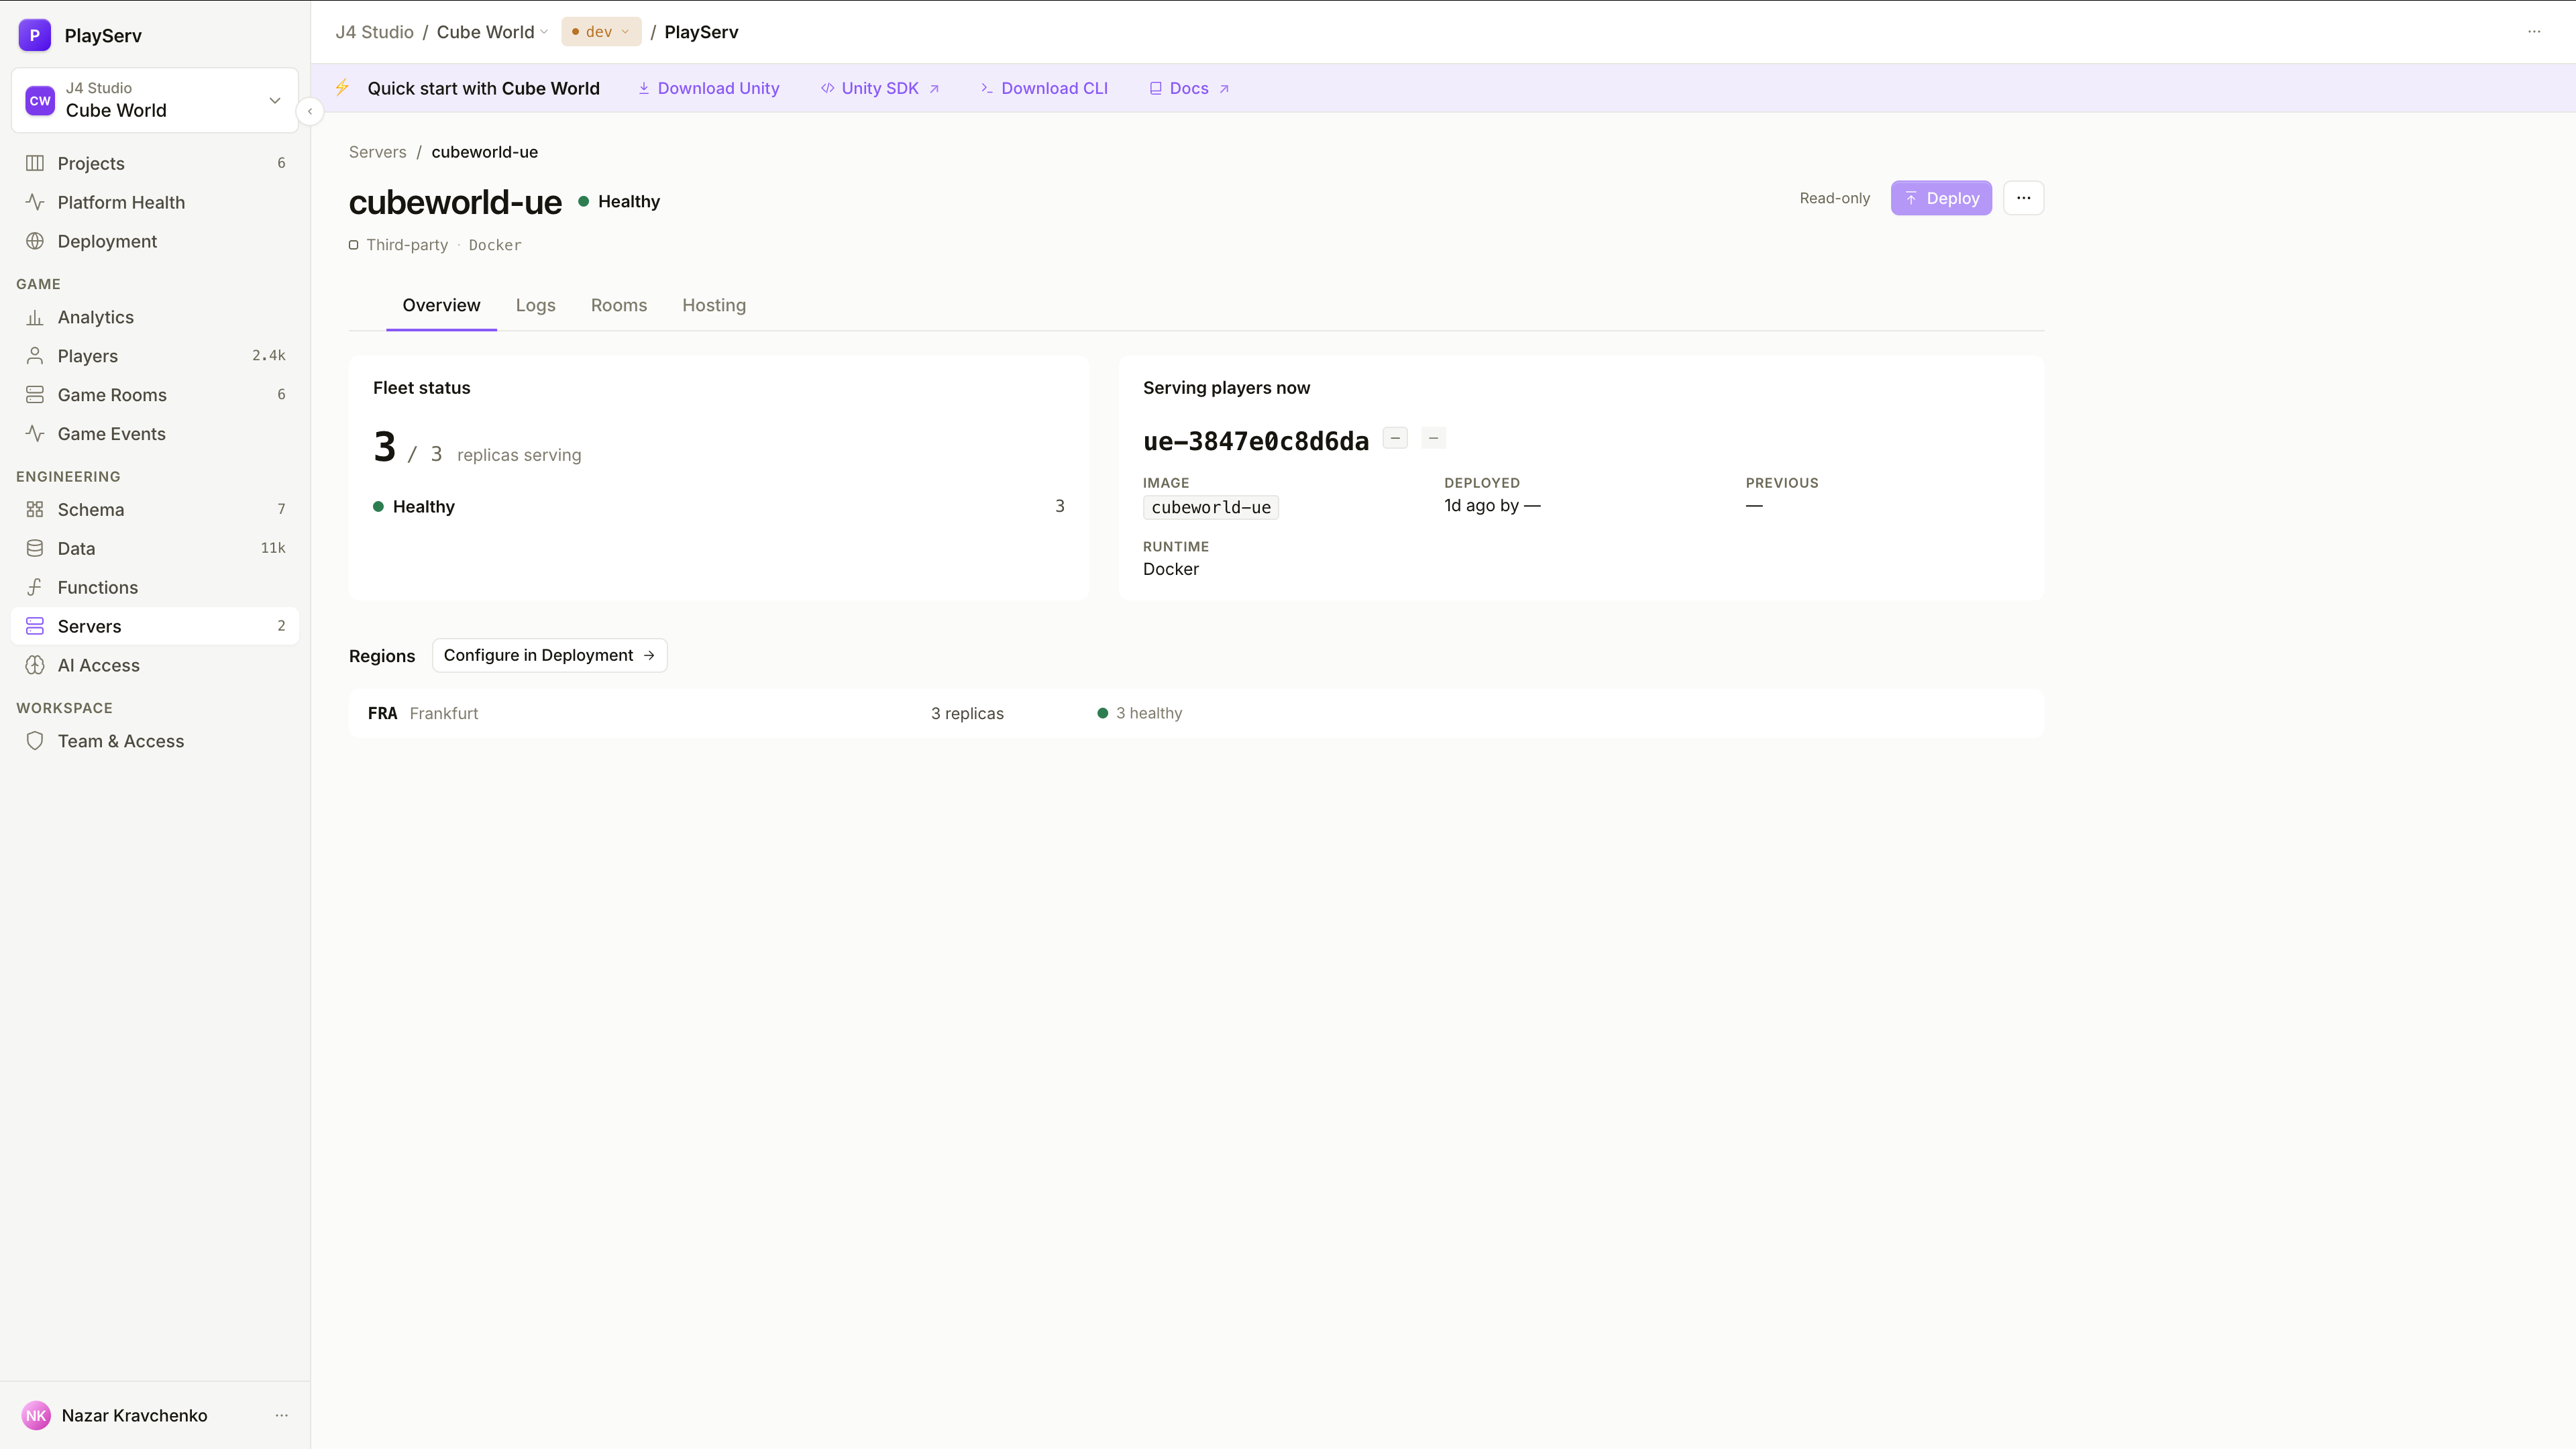Switch to the Hosting tab
2576x1449 pixels.
pos(714,305)
